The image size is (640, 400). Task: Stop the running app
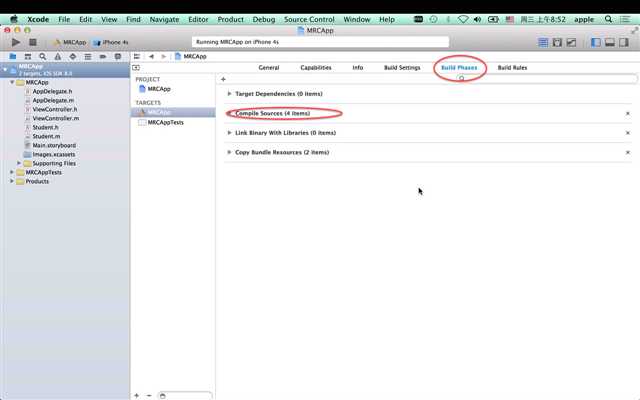pos(33,42)
